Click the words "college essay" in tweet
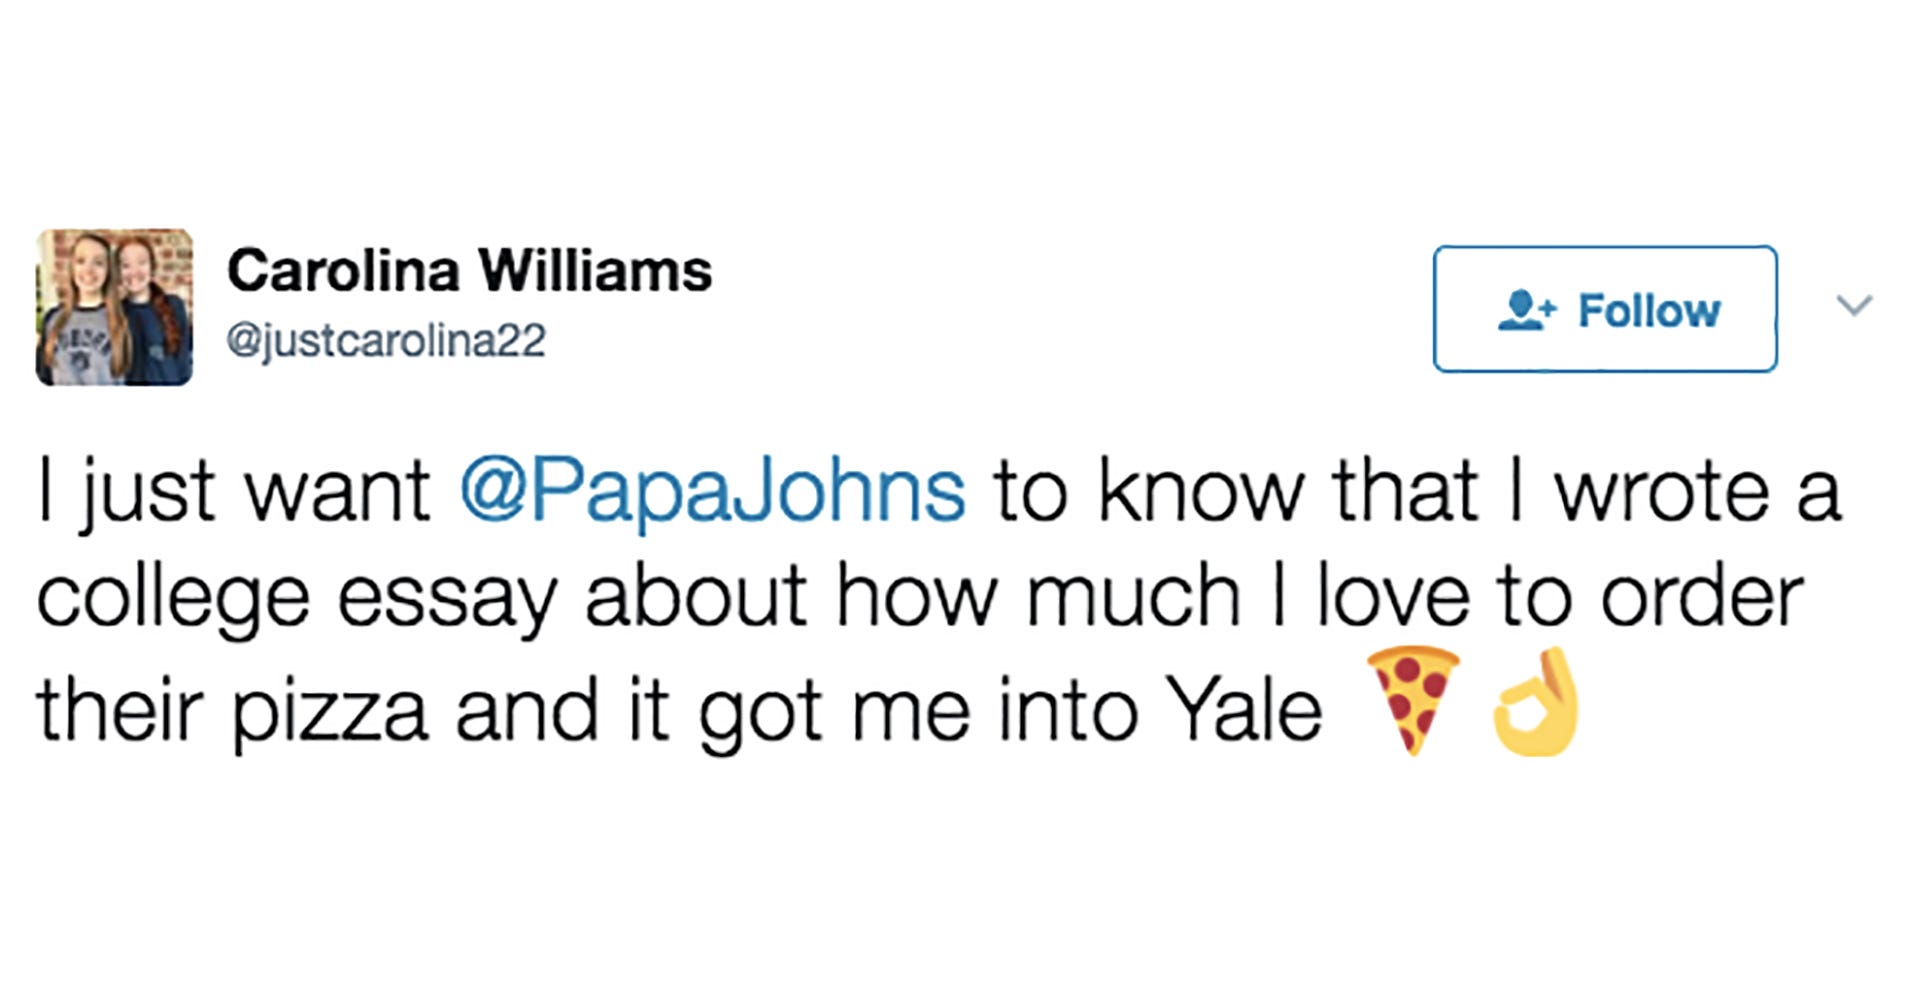This screenshot has height=1000, width=1905. coord(297,599)
